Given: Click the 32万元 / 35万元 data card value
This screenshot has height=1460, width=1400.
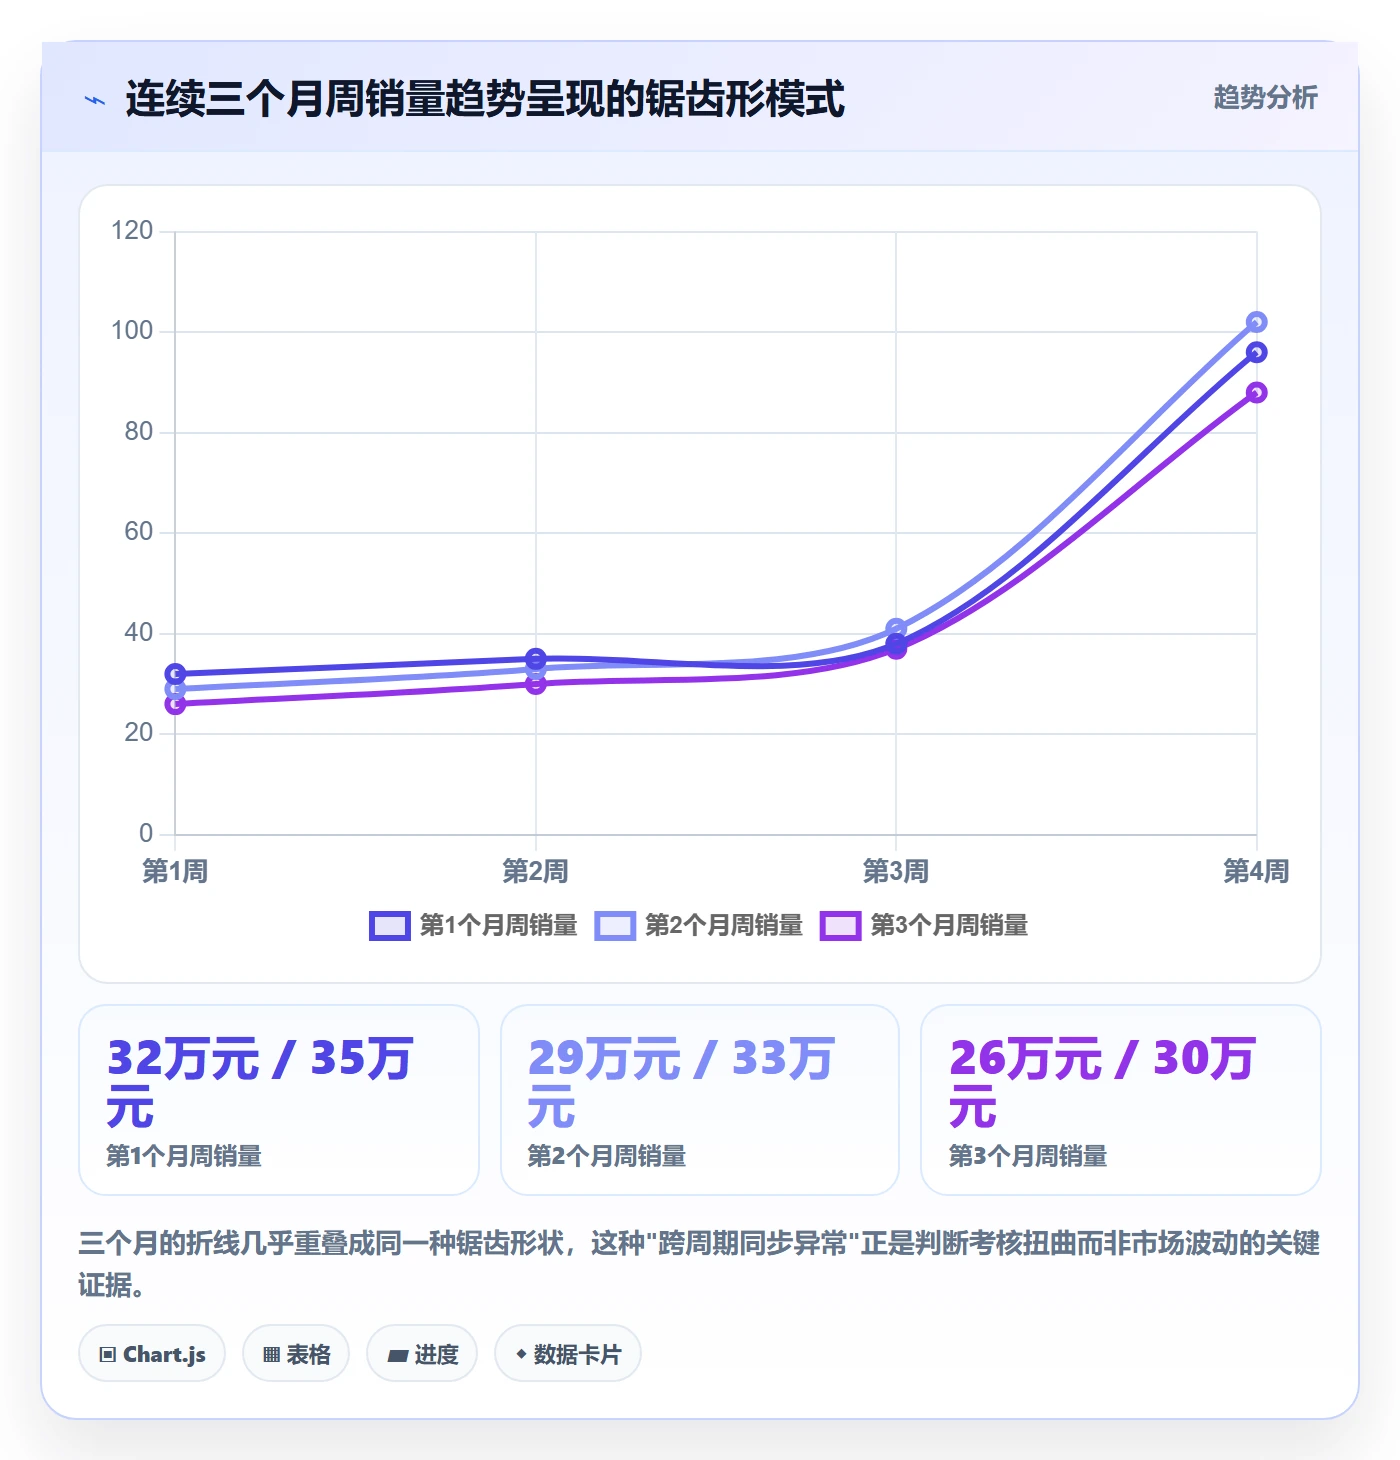Looking at the screenshot, I should coord(260,1083).
